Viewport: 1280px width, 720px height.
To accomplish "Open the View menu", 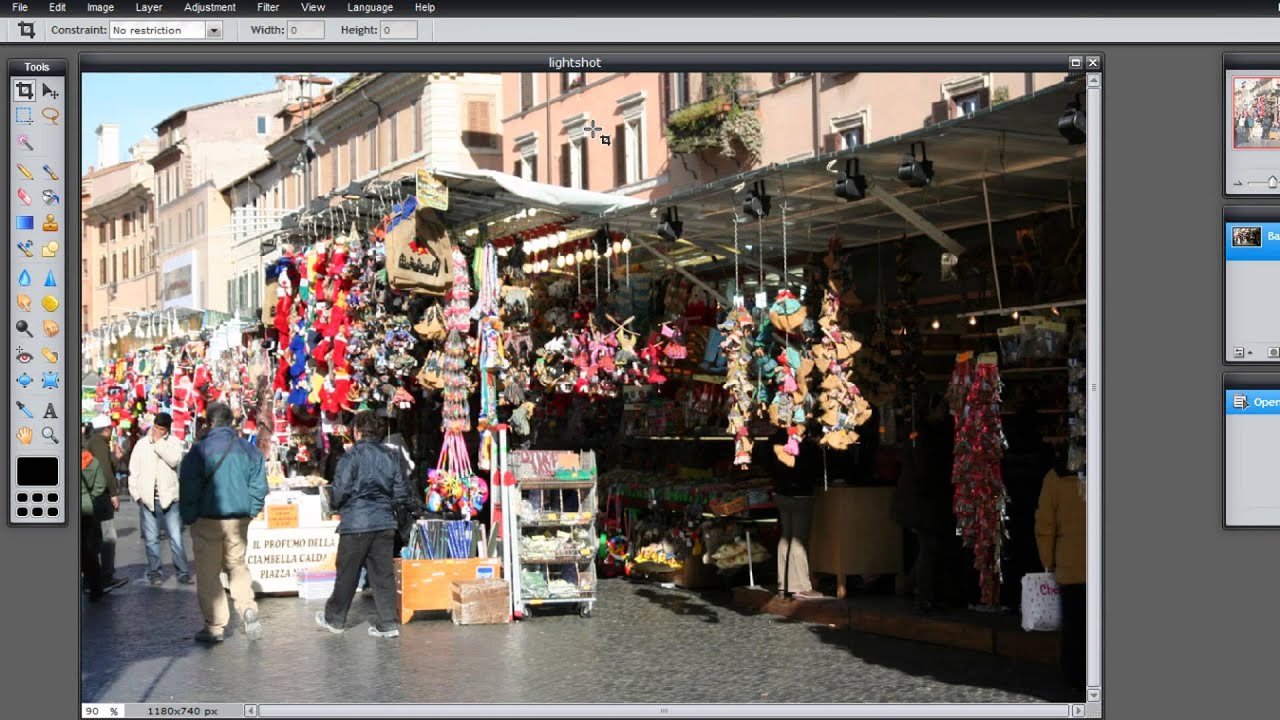I will click(313, 7).
